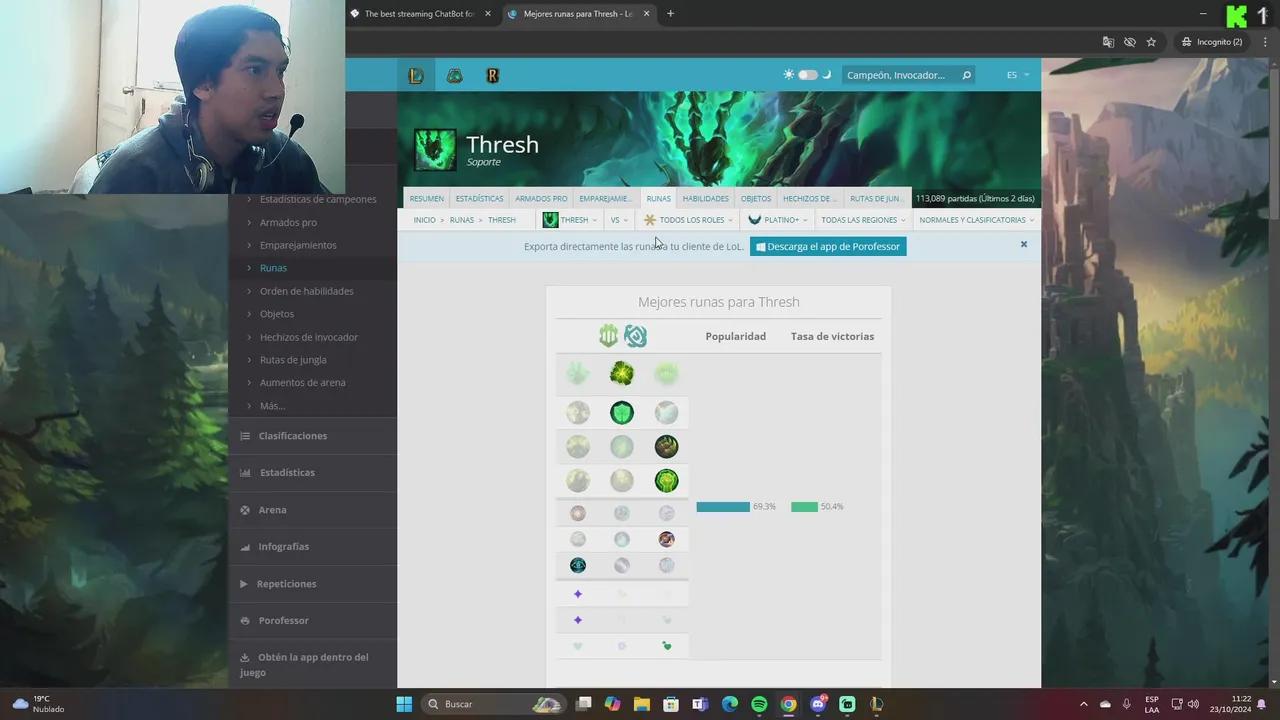
Task: Close the Porofessor export banner
Action: [x=1024, y=244]
